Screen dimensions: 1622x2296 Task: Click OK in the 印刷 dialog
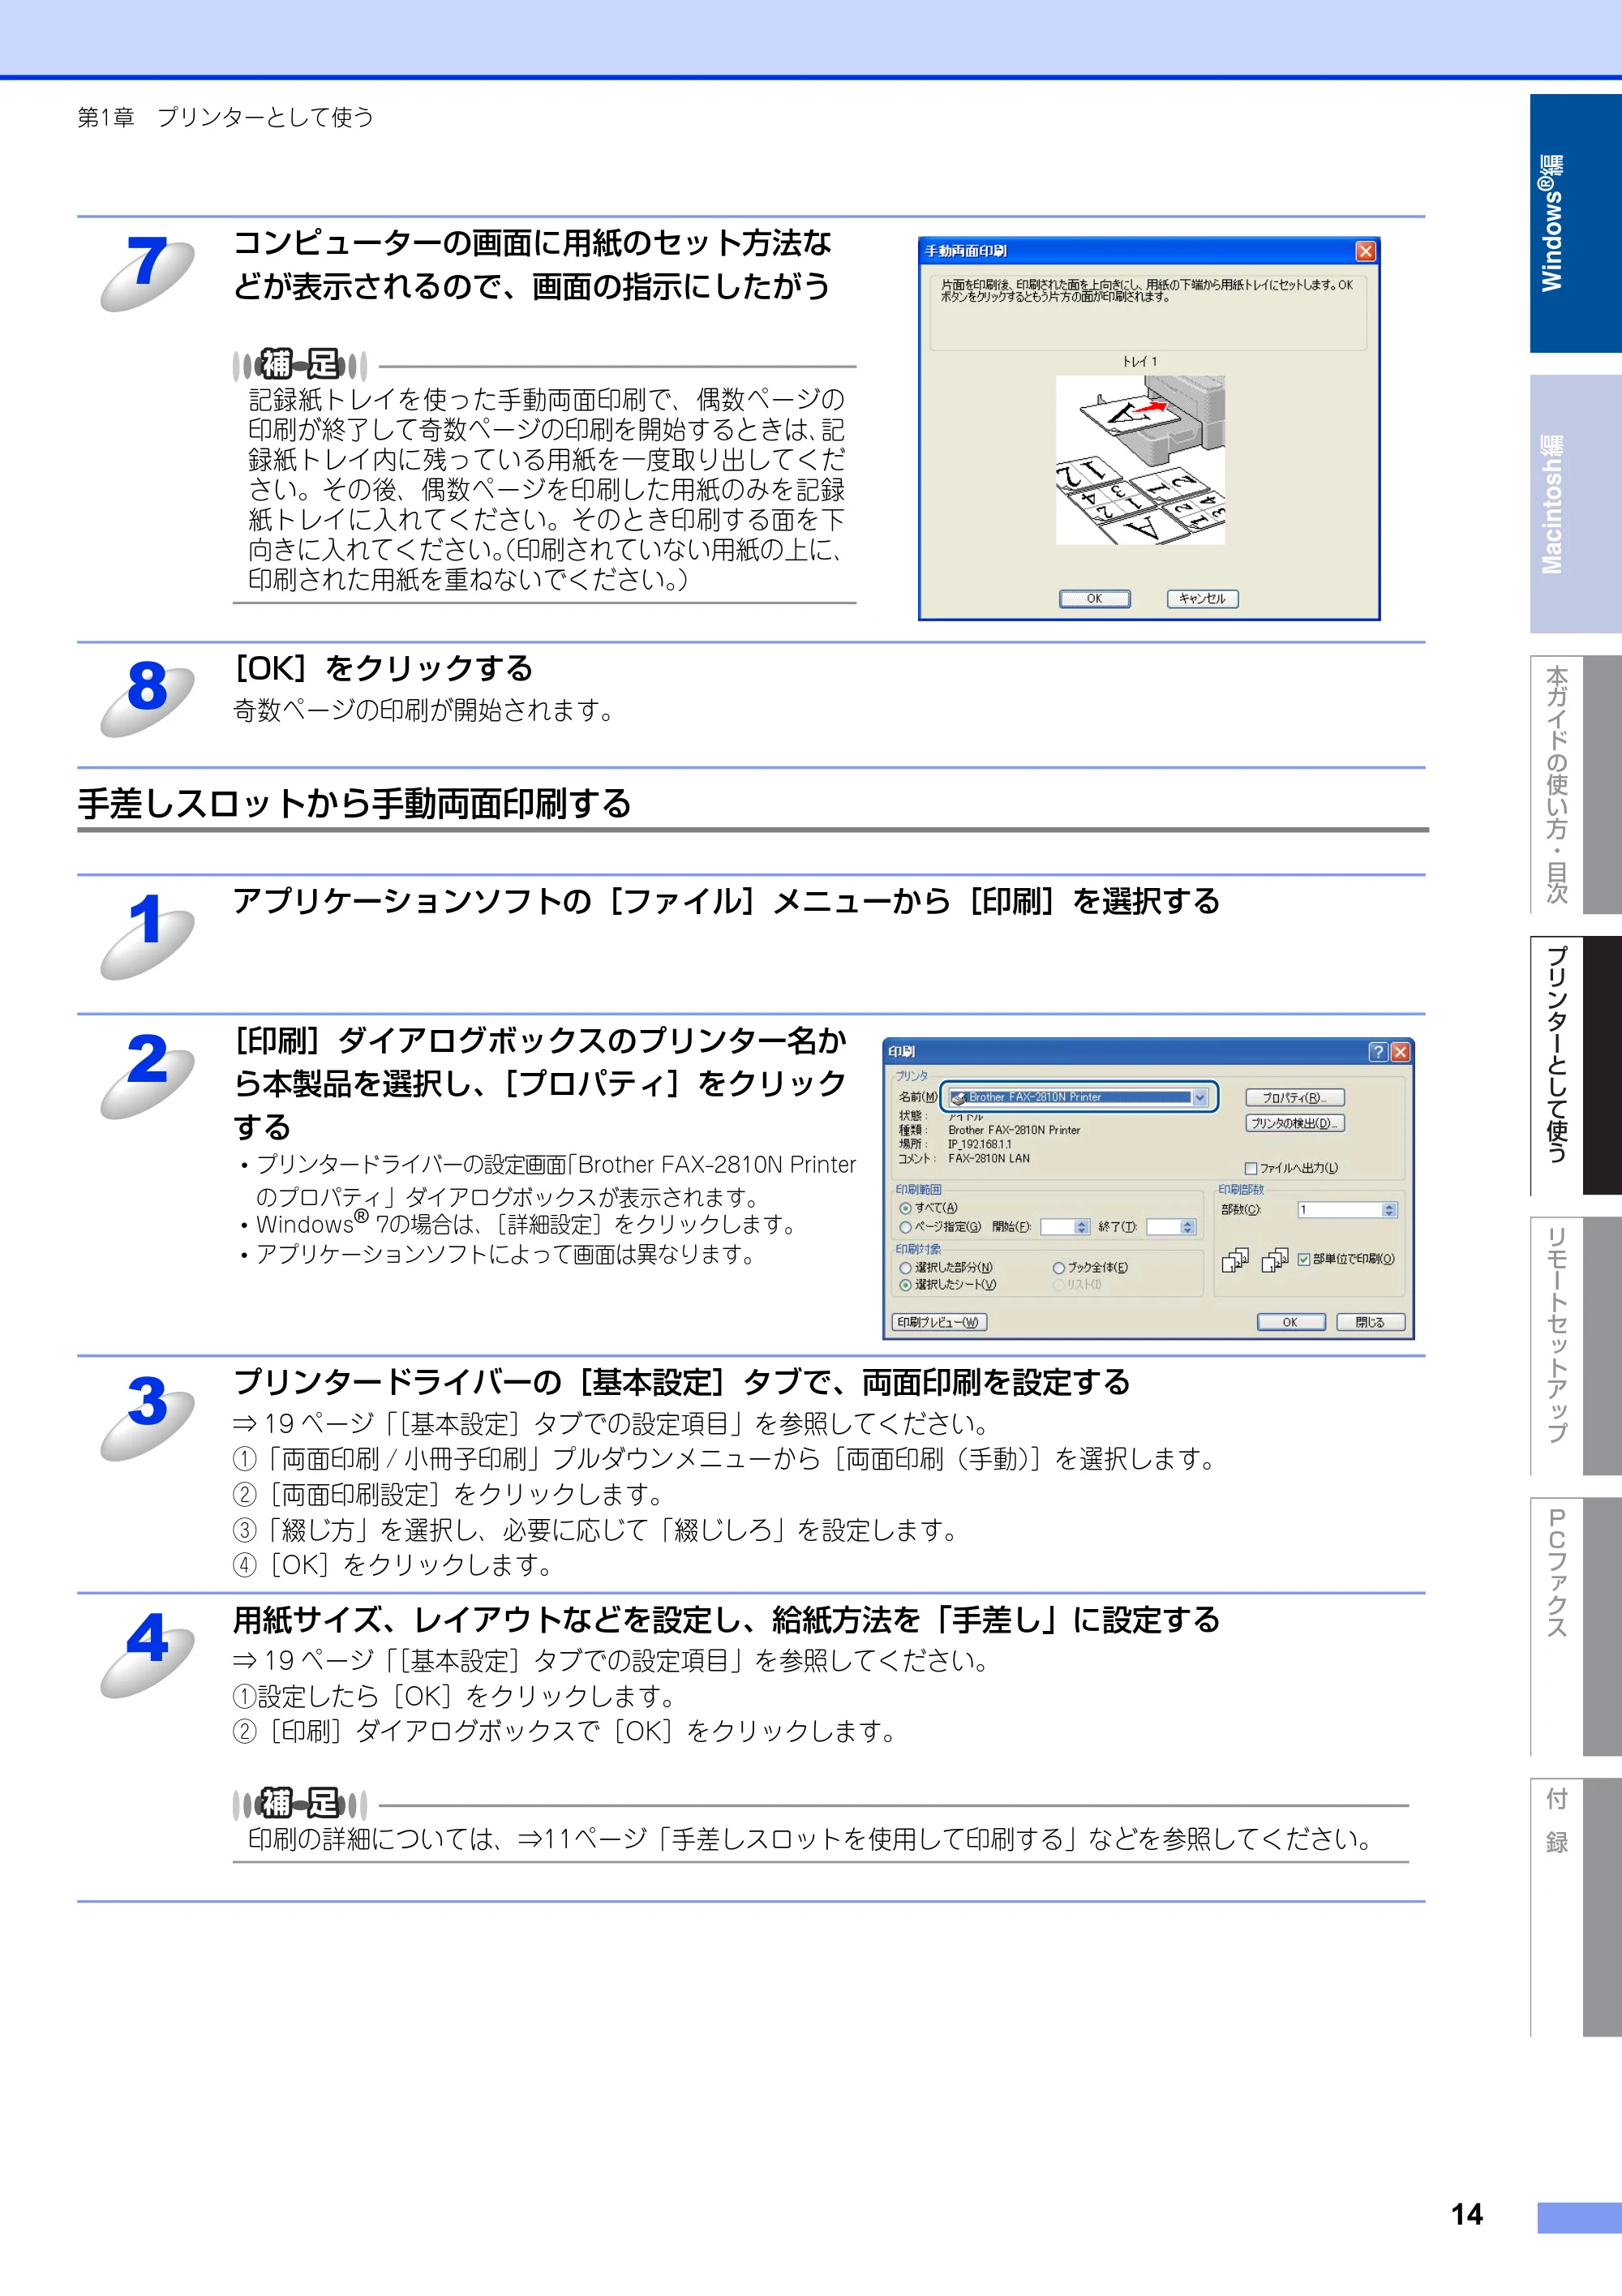tap(1290, 1322)
